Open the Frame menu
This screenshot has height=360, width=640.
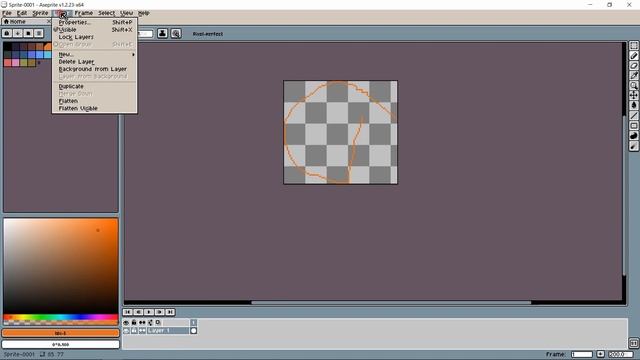click(x=84, y=13)
